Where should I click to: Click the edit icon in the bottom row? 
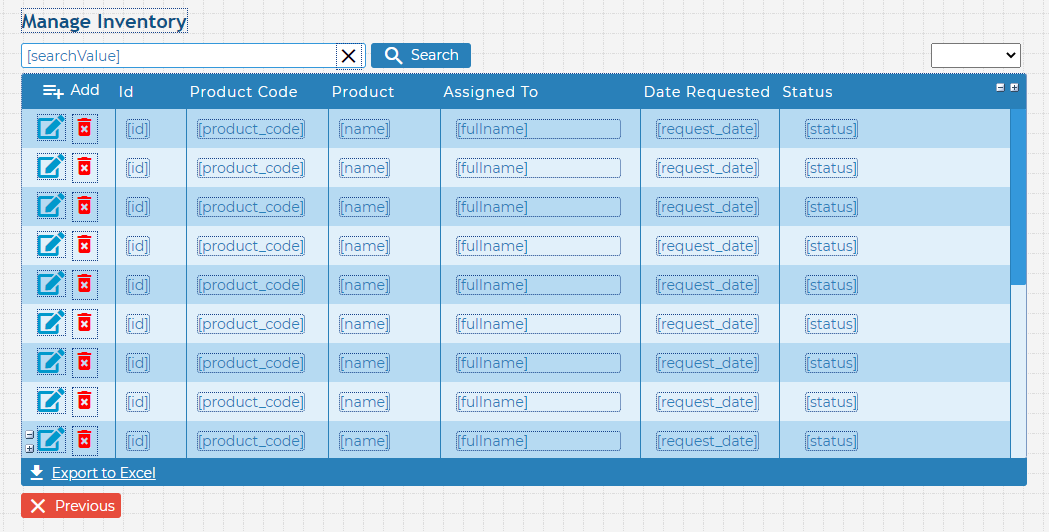tap(52, 440)
